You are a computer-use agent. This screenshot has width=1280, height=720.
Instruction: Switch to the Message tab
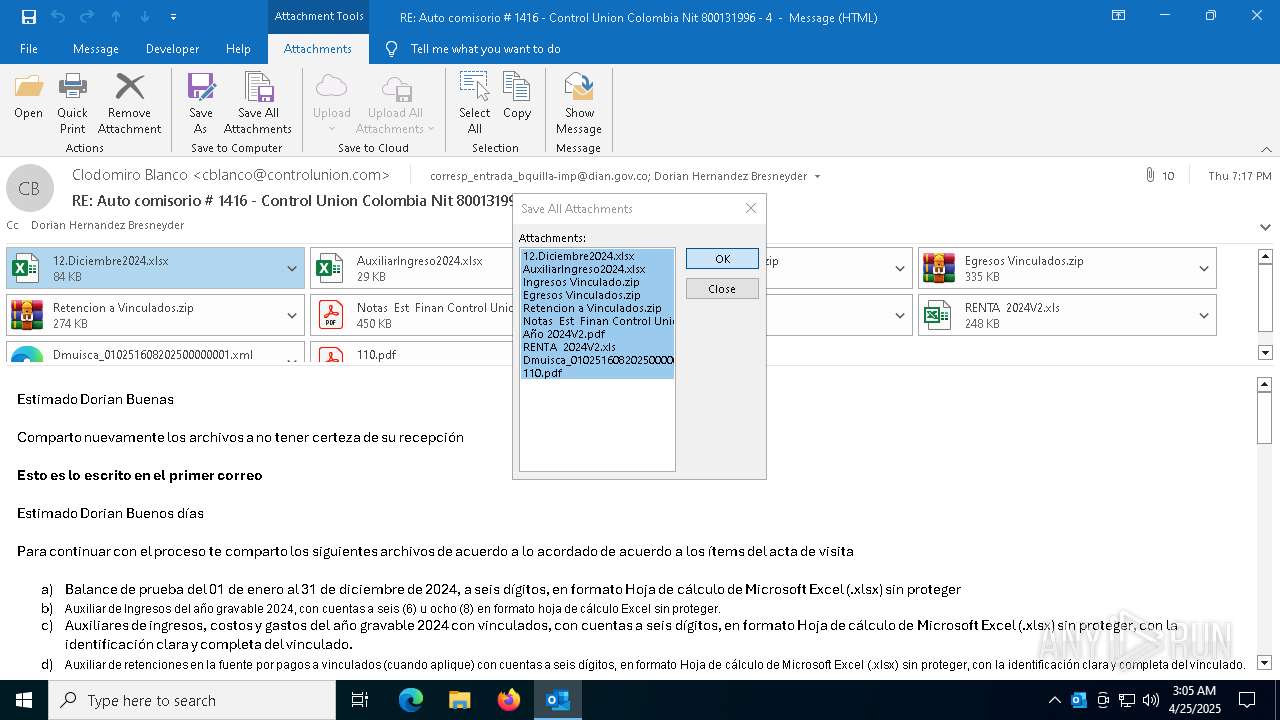tap(96, 48)
